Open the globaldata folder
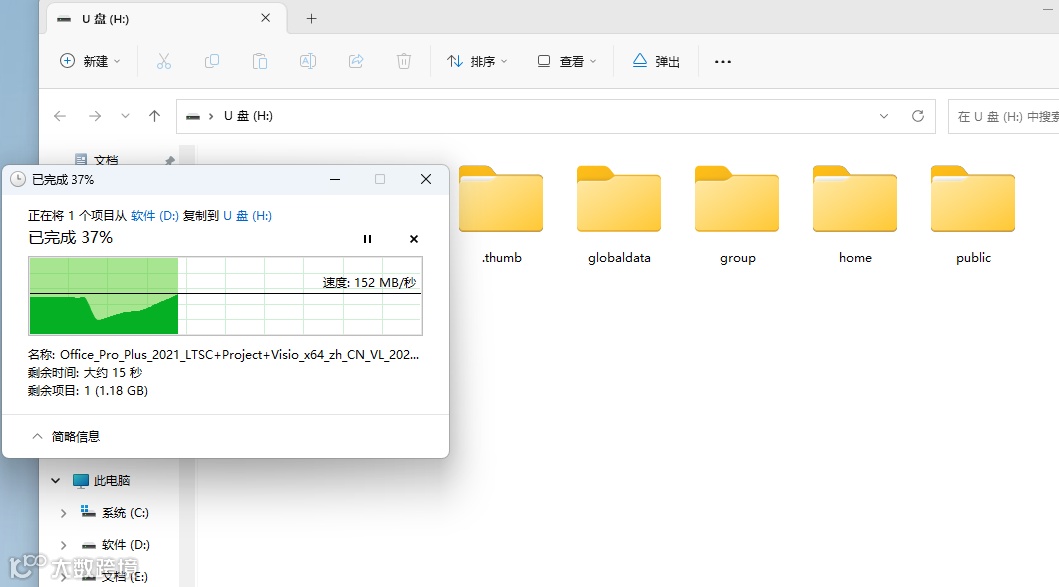This screenshot has width=1059, height=587. tap(619, 215)
